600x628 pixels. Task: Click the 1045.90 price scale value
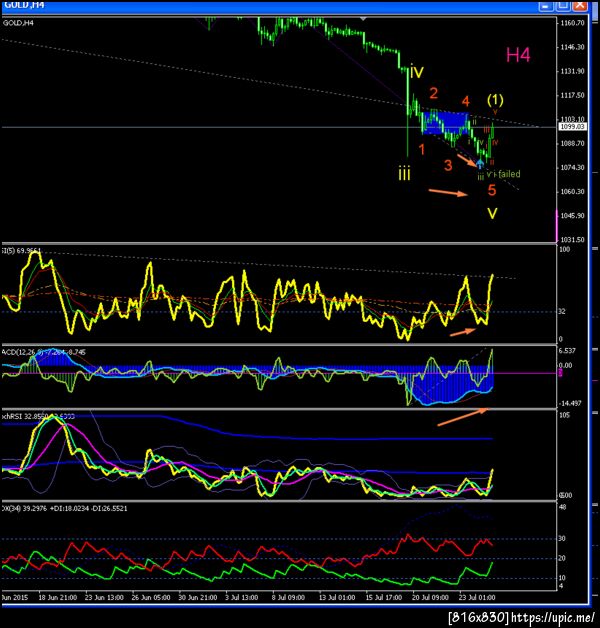click(x=572, y=215)
